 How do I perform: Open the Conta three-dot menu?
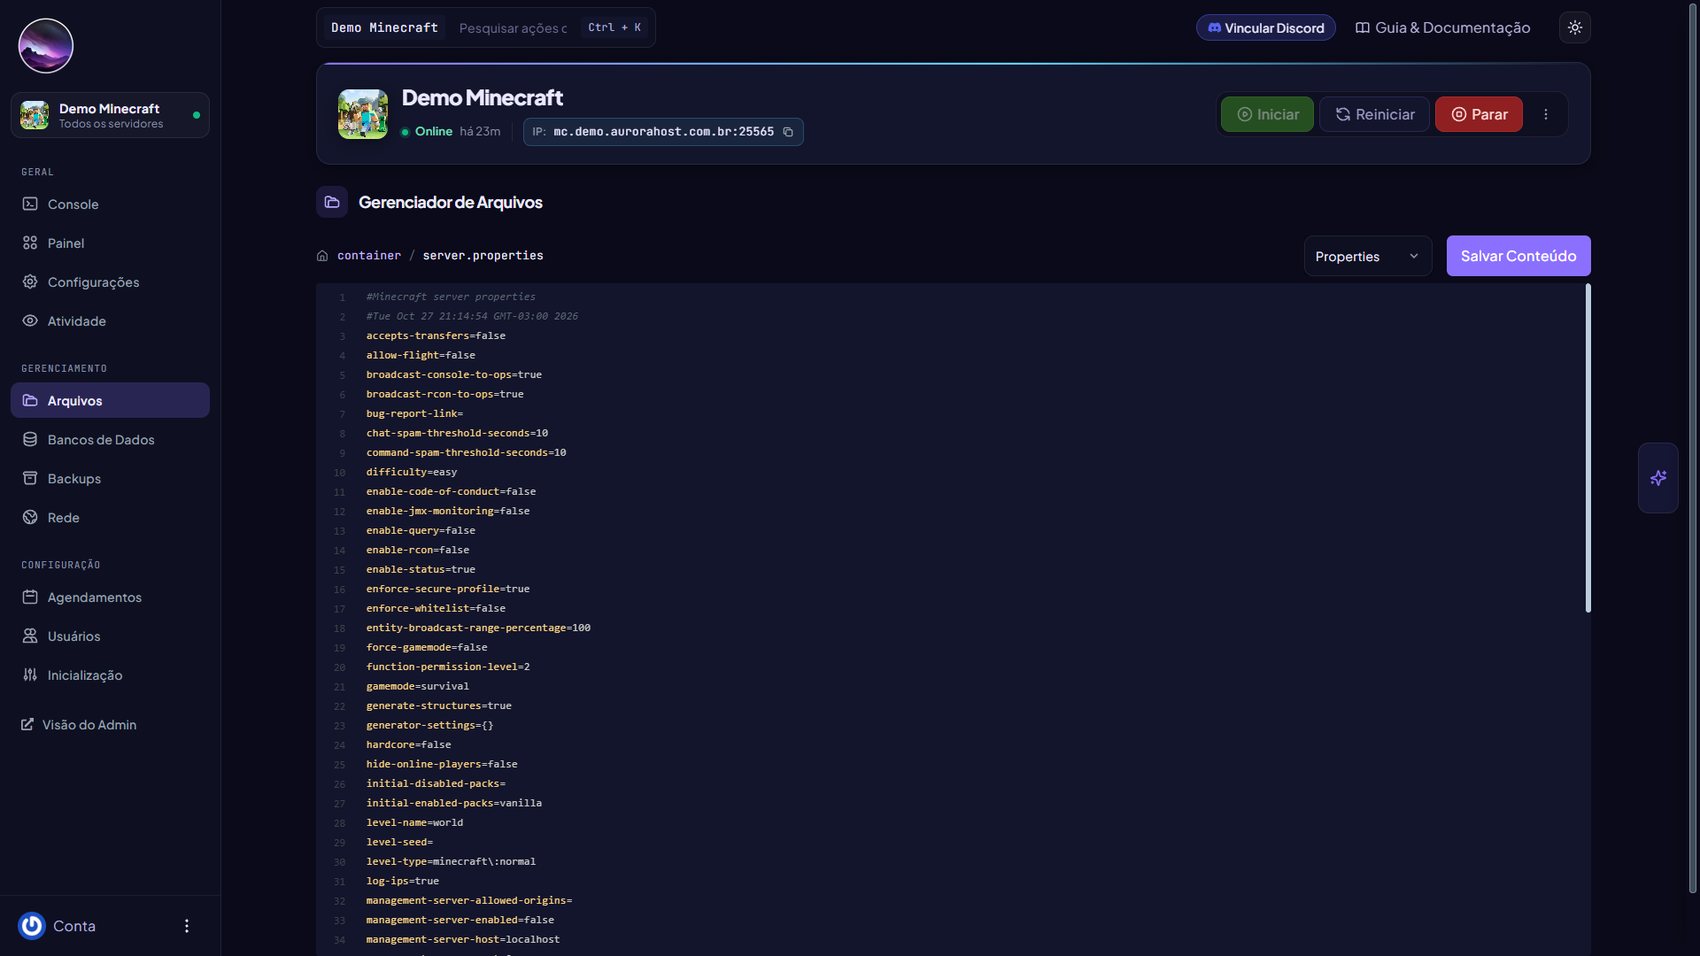point(186,926)
